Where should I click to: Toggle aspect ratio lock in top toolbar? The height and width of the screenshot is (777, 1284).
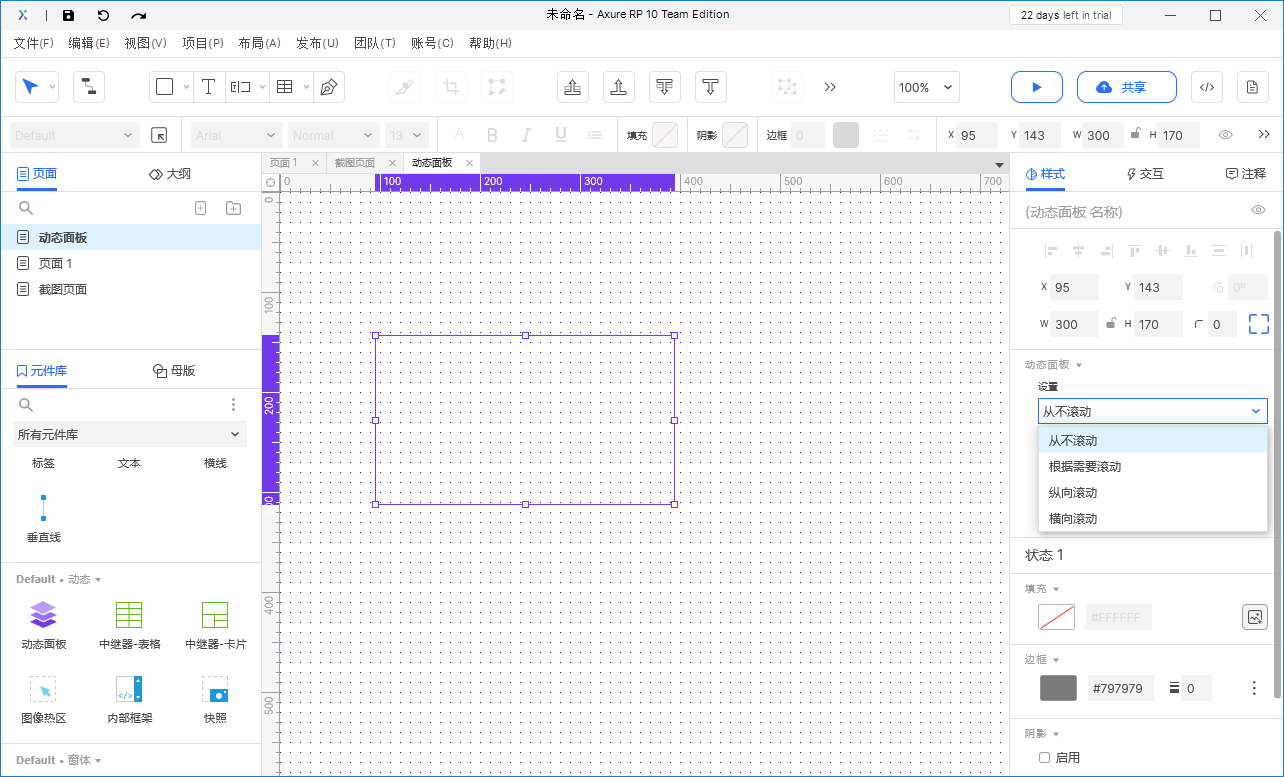pos(1135,134)
